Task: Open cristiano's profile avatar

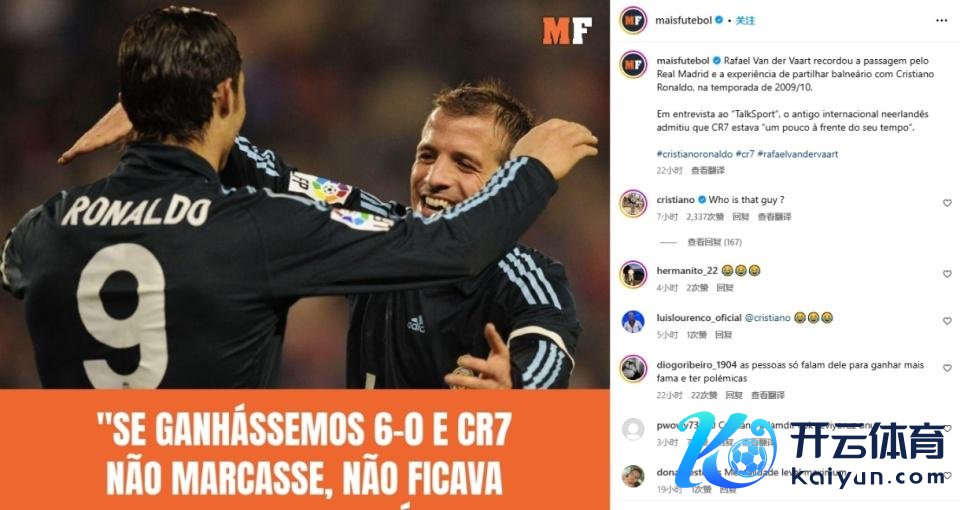Action: pyautogui.click(x=633, y=204)
